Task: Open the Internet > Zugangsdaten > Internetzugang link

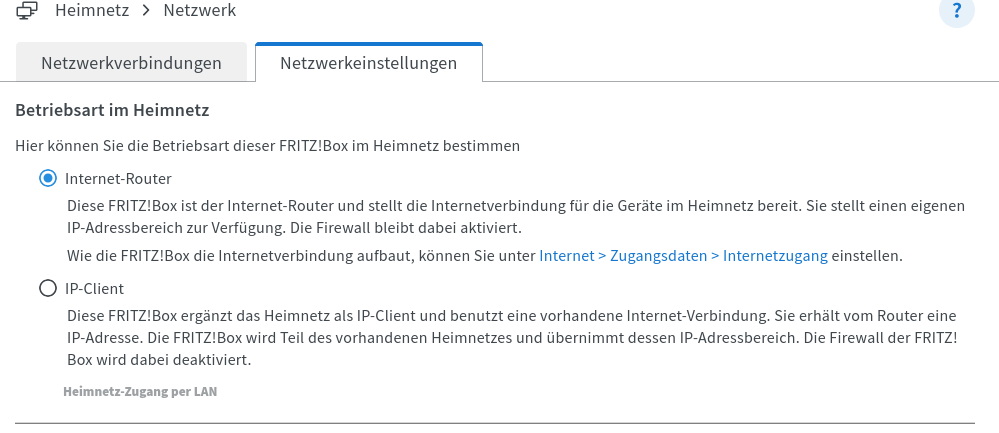Action: [683, 255]
